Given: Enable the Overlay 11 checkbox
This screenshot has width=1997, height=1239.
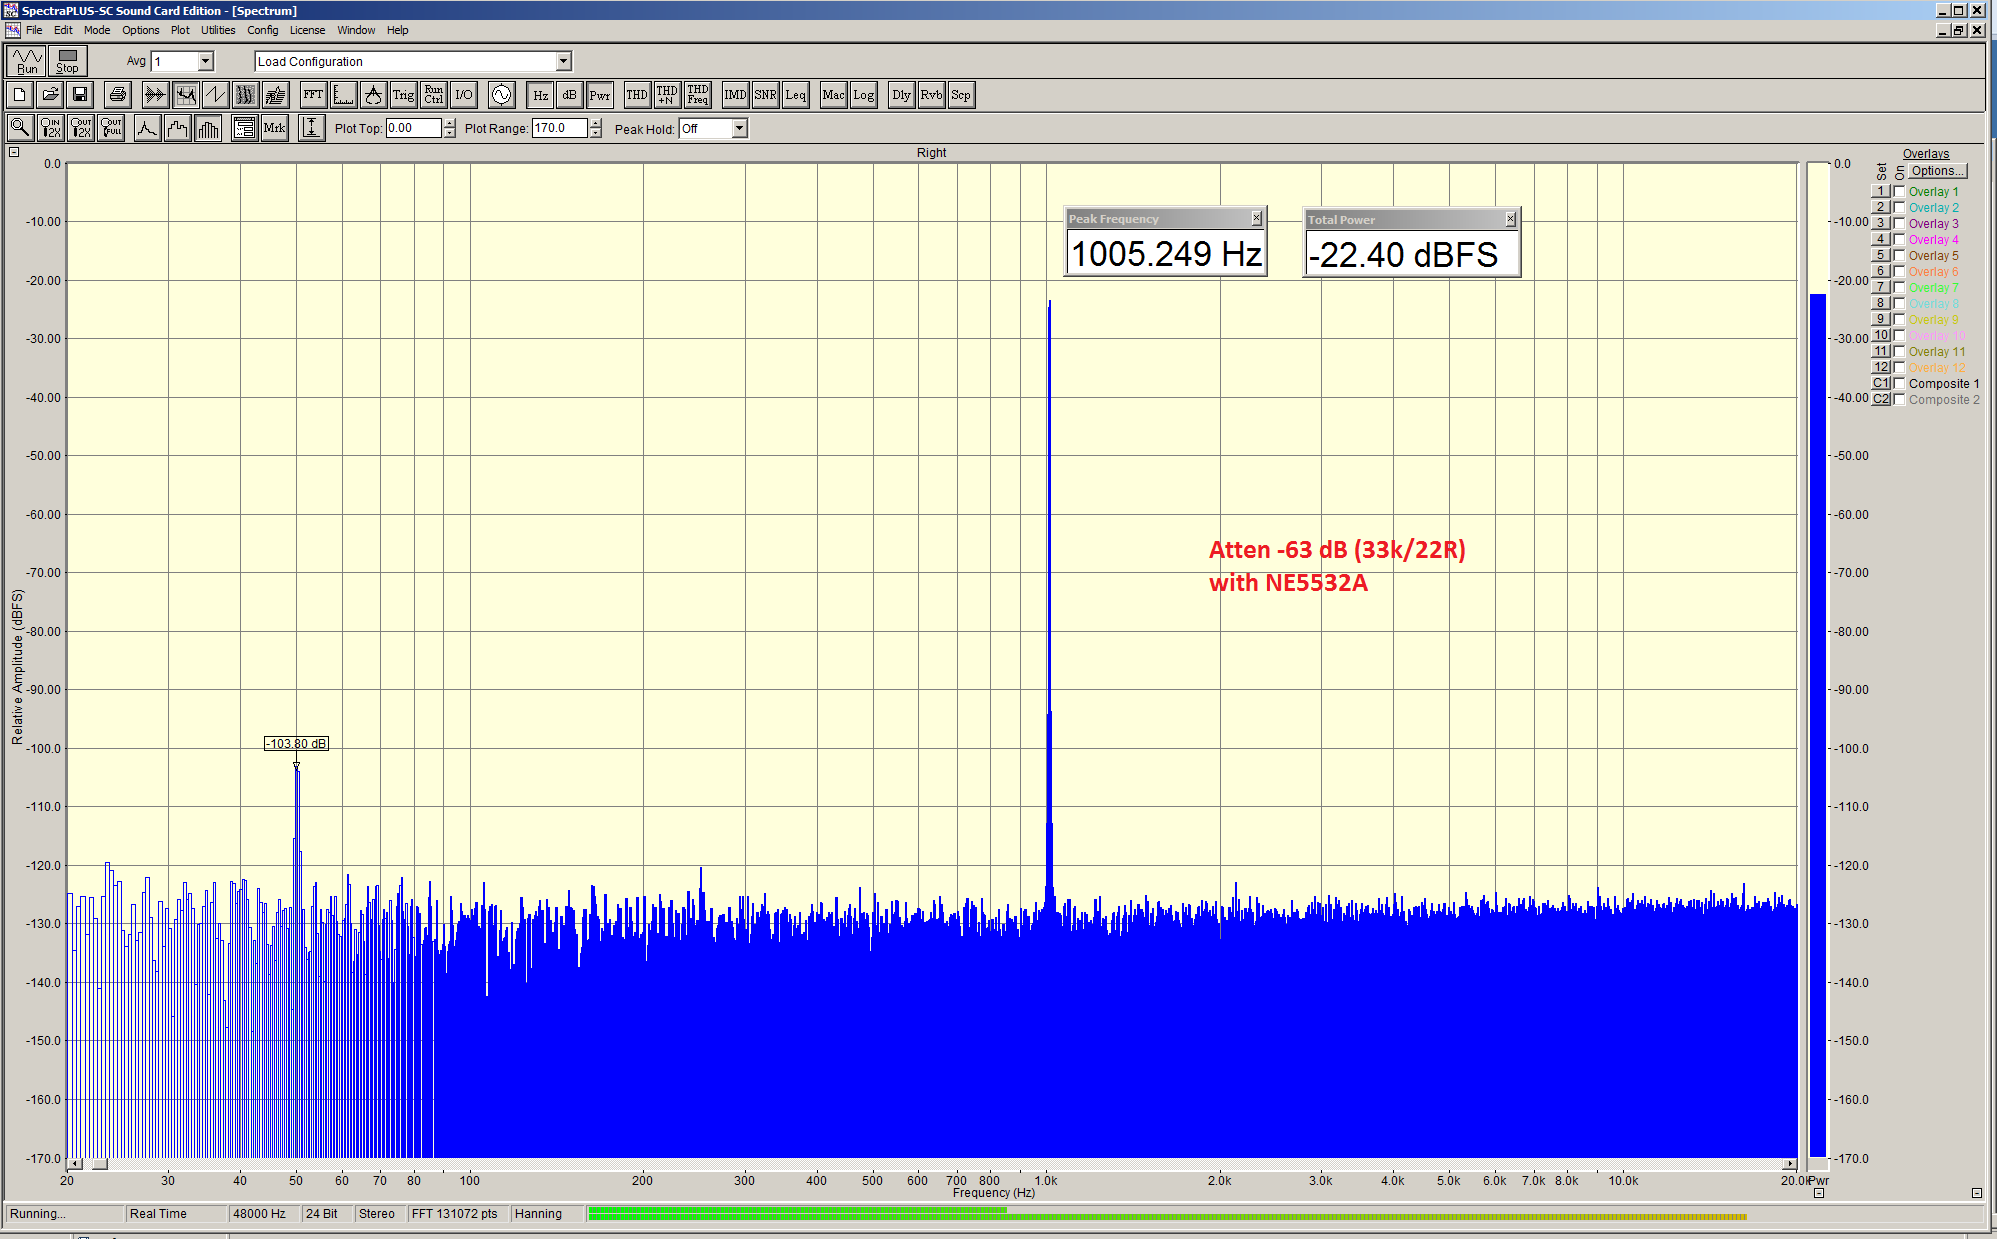Looking at the screenshot, I should [x=1899, y=351].
